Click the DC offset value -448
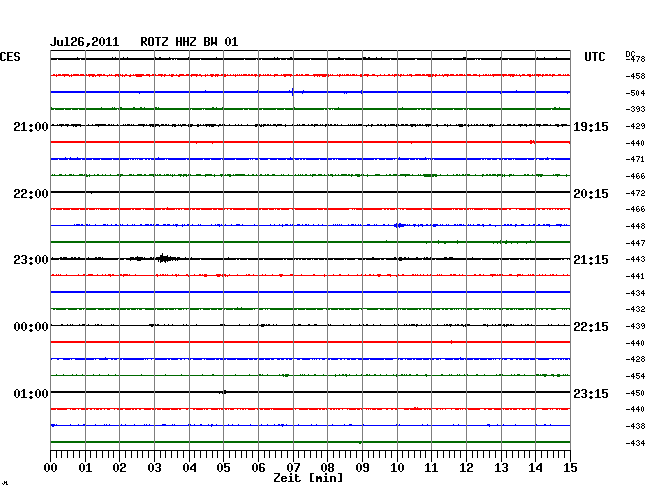 tap(635, 226)
